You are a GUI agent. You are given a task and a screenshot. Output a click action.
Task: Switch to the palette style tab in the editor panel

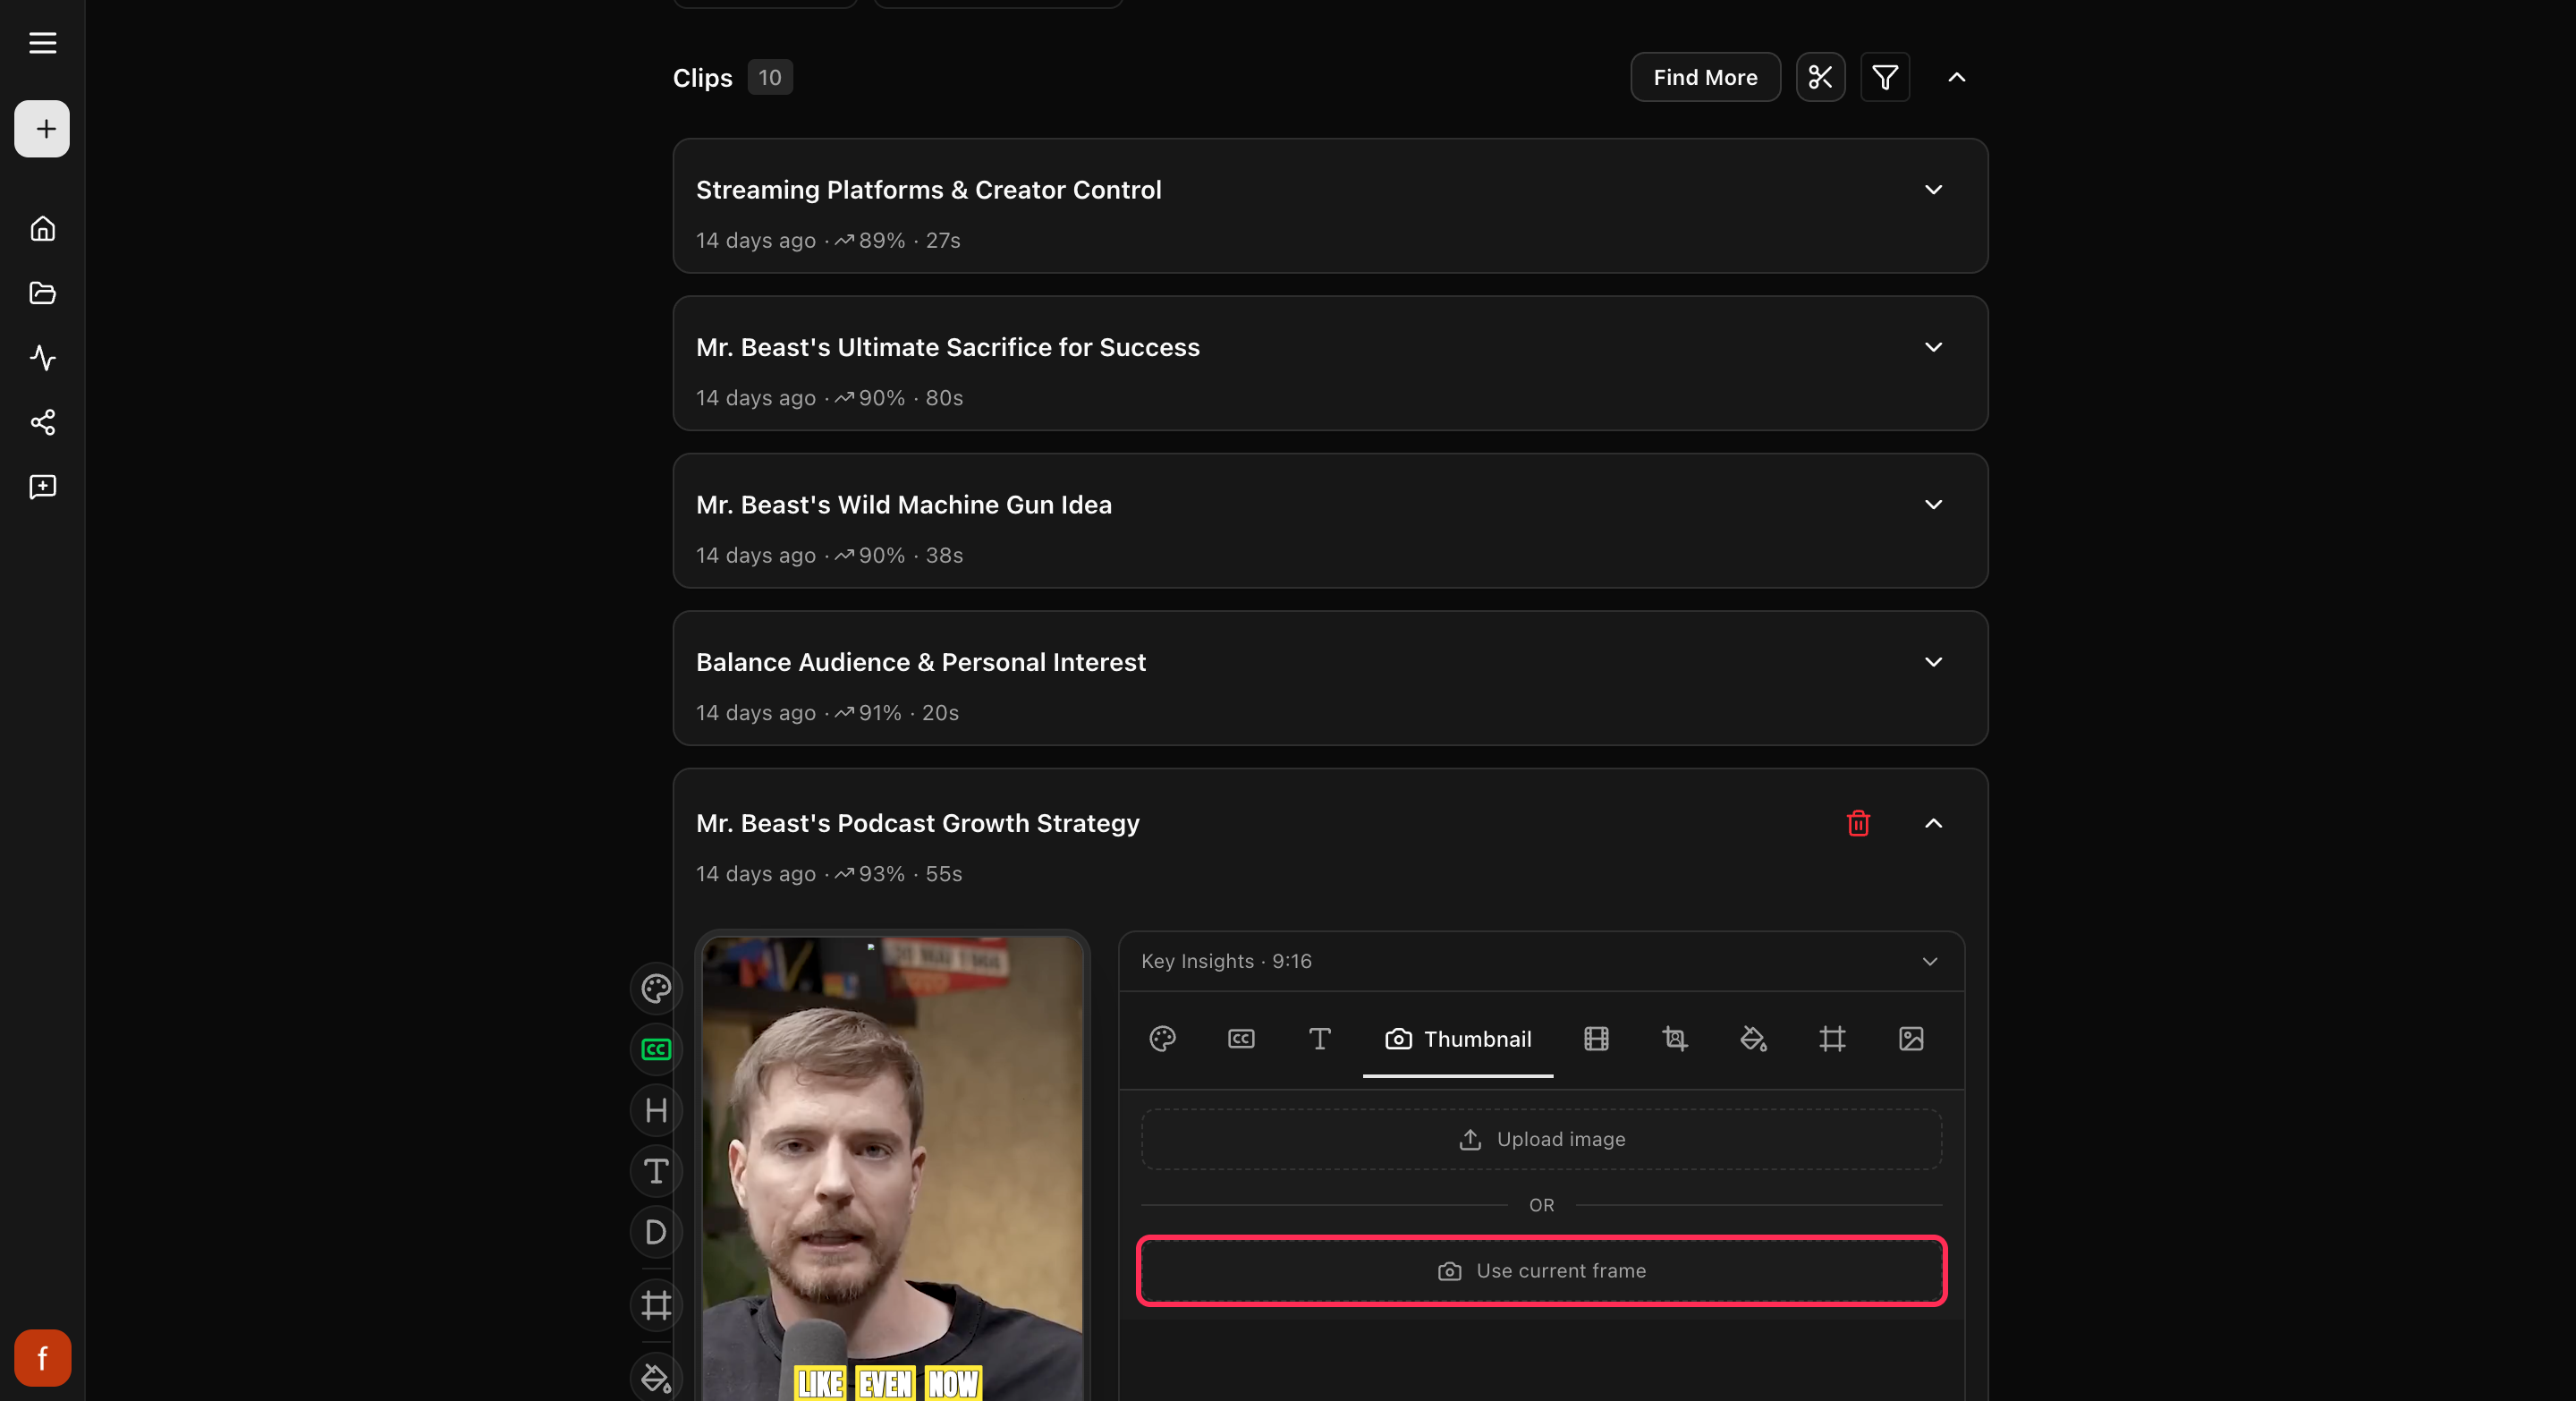click(x=1162, y=1039)
